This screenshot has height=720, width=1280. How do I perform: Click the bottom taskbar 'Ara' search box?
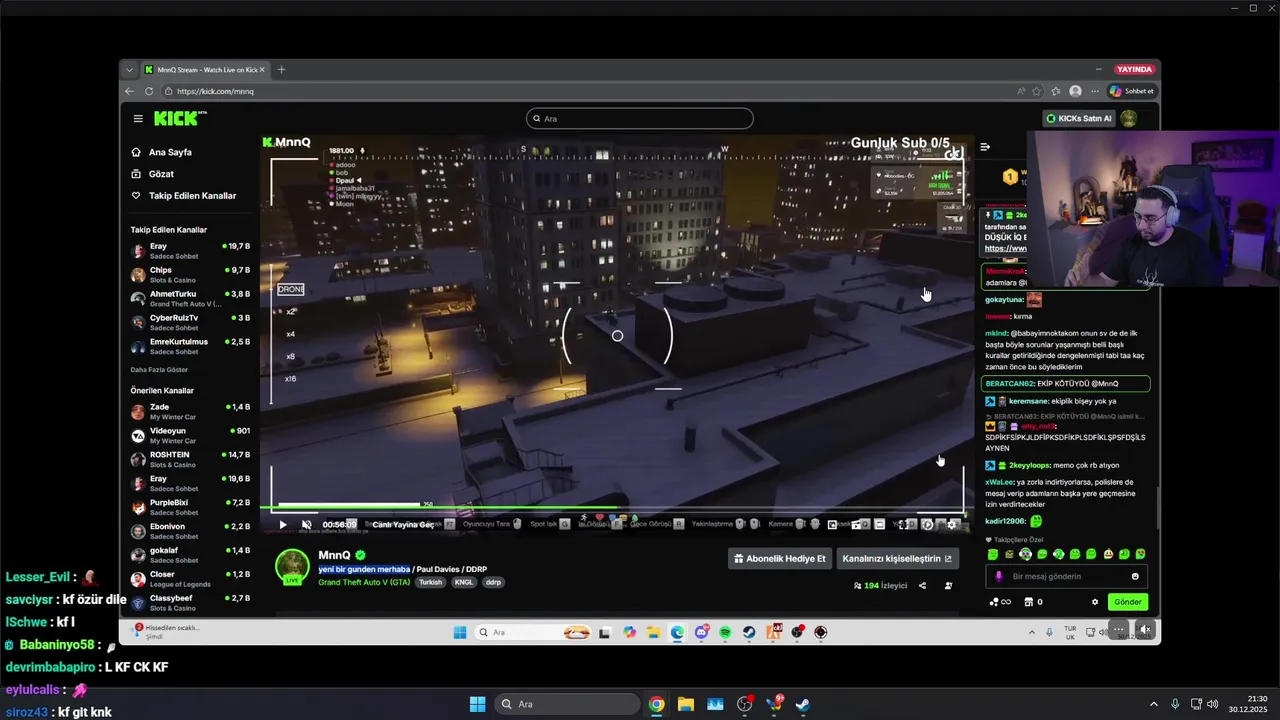[567, 704]
